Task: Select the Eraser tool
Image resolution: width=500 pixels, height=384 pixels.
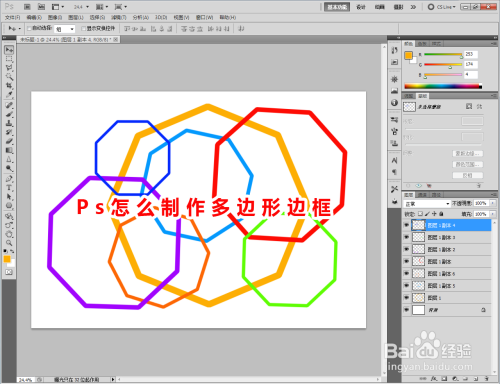Action: 9,142
